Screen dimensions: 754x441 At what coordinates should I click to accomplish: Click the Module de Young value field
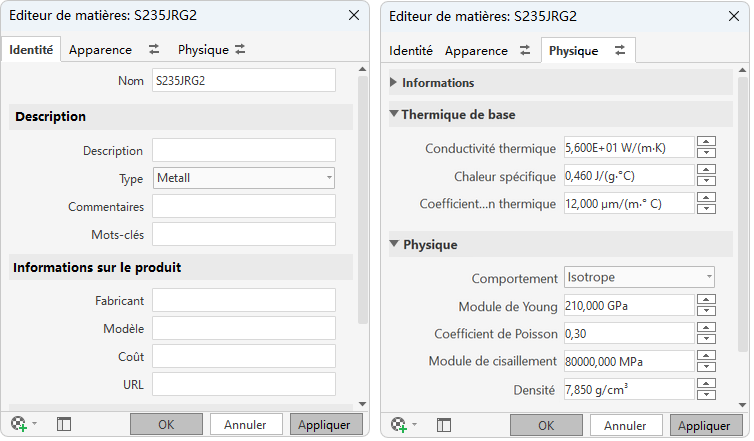tap(629, 305)
